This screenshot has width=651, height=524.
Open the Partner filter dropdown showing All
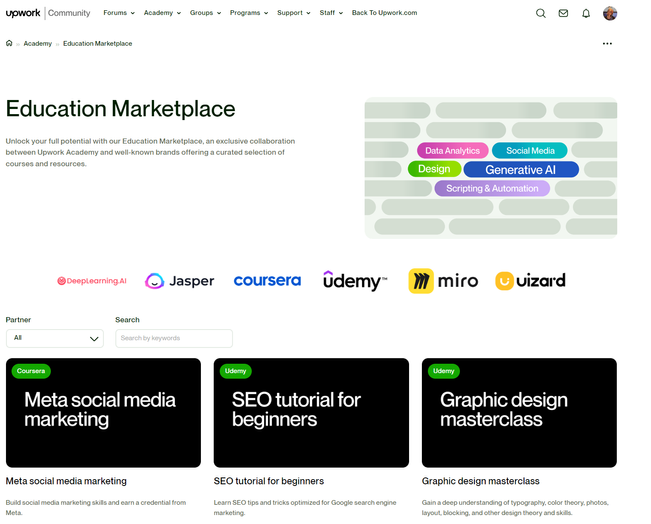pyautogui.click(x=55, y=338)
